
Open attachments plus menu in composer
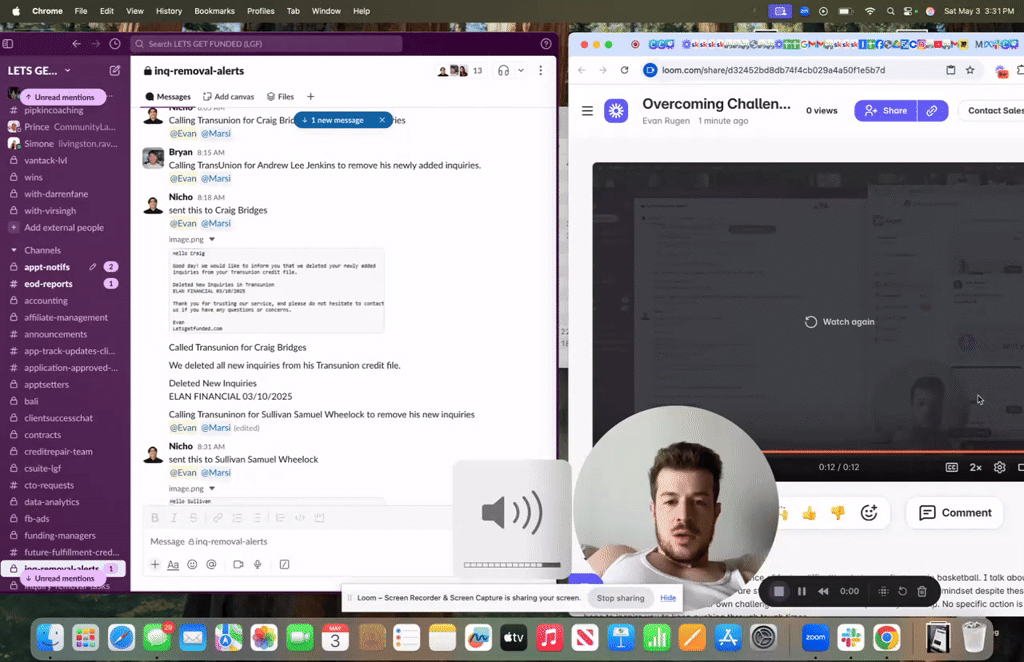[x=155, y=565]
